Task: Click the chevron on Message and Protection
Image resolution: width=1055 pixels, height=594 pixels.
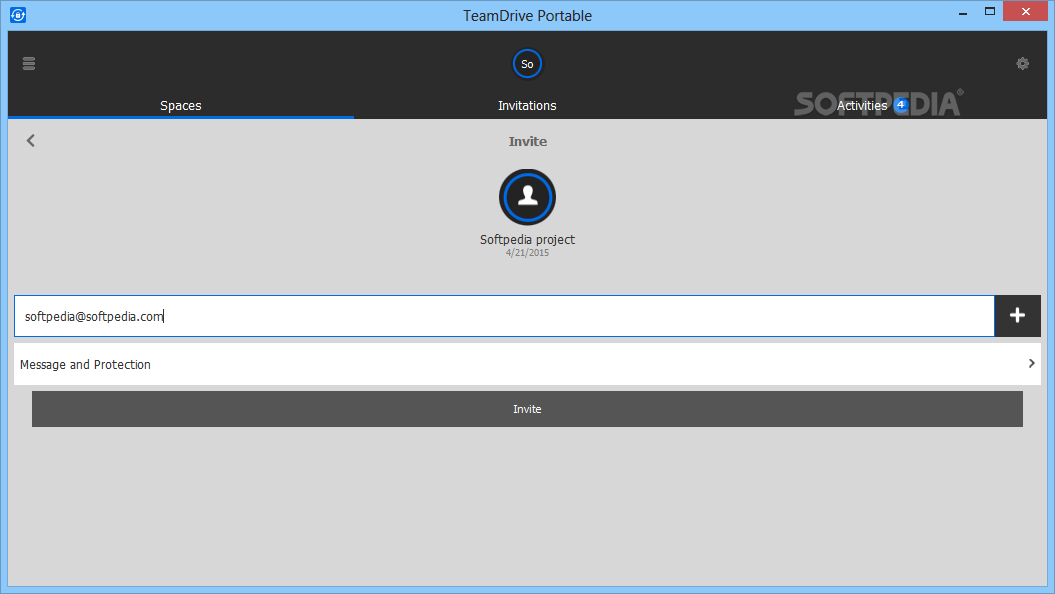Action: click(1031, 363)
